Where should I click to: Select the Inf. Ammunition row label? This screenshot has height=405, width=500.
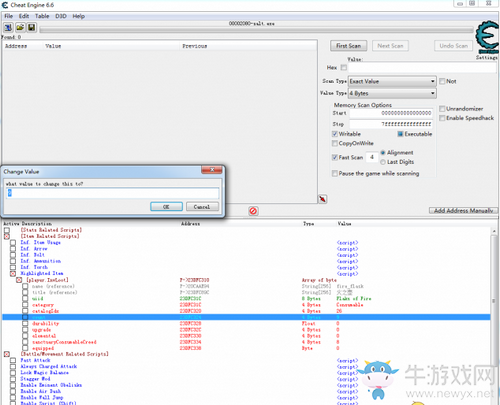pyautogui.click(x=41, y=261)
